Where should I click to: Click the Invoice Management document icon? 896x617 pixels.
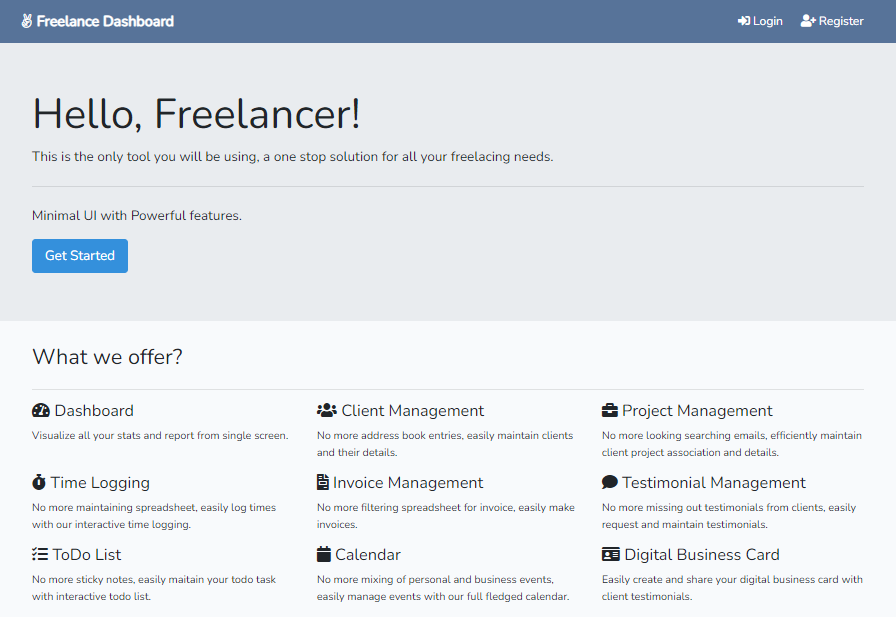click(x=323, y=483)
